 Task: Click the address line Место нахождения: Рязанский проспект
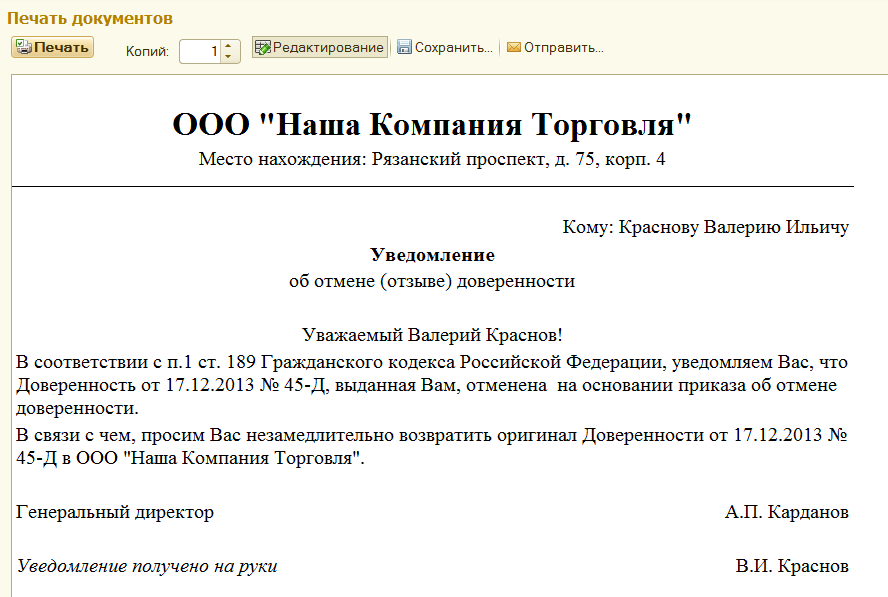coord(432,159)
